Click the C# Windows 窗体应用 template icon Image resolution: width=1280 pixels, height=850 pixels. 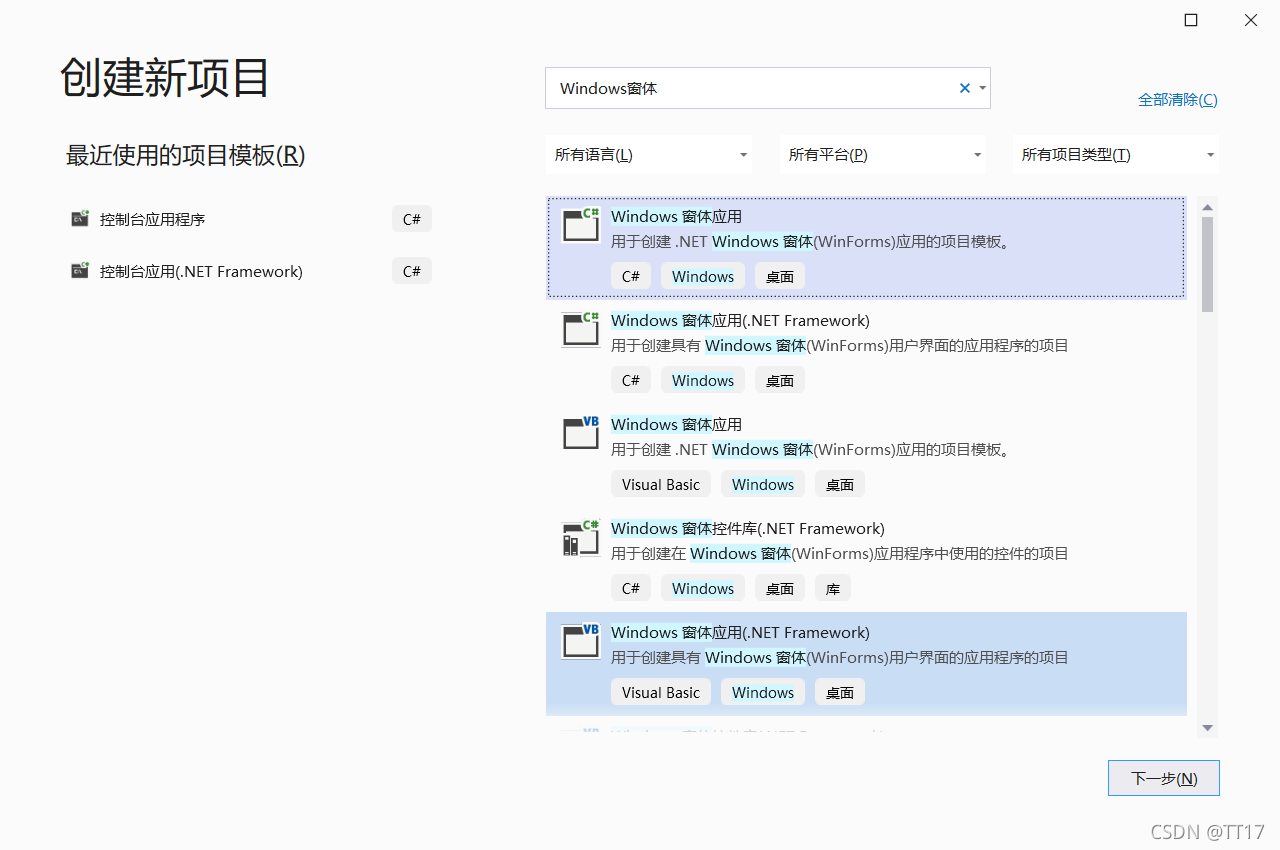click(x=580, y=224)
